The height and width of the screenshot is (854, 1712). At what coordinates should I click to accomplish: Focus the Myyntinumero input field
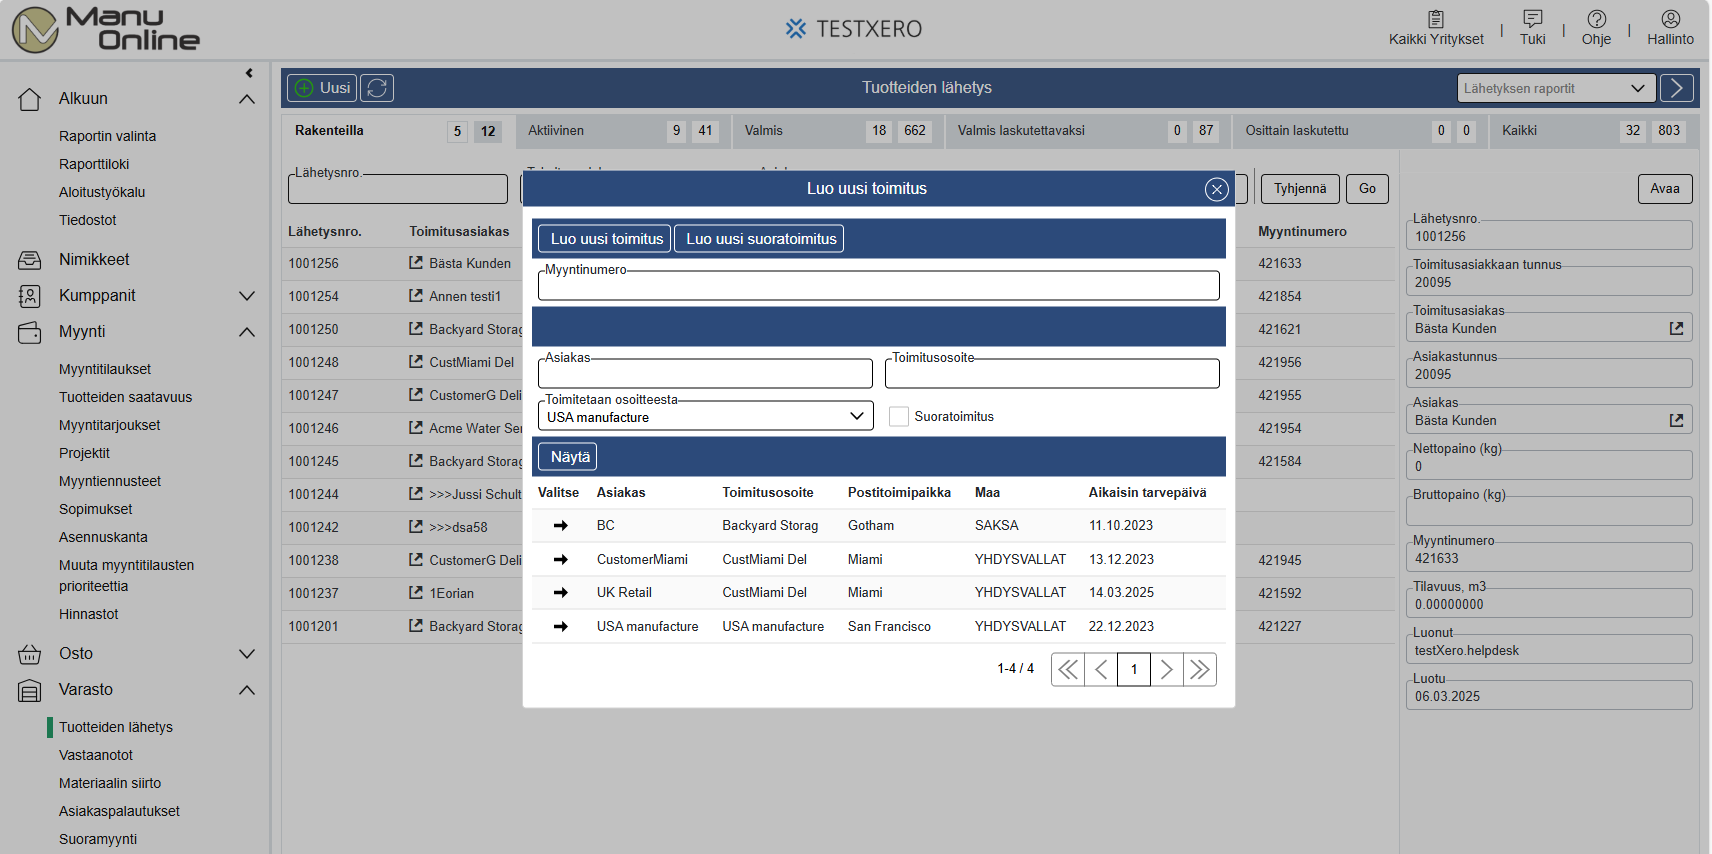click(879, 286)
